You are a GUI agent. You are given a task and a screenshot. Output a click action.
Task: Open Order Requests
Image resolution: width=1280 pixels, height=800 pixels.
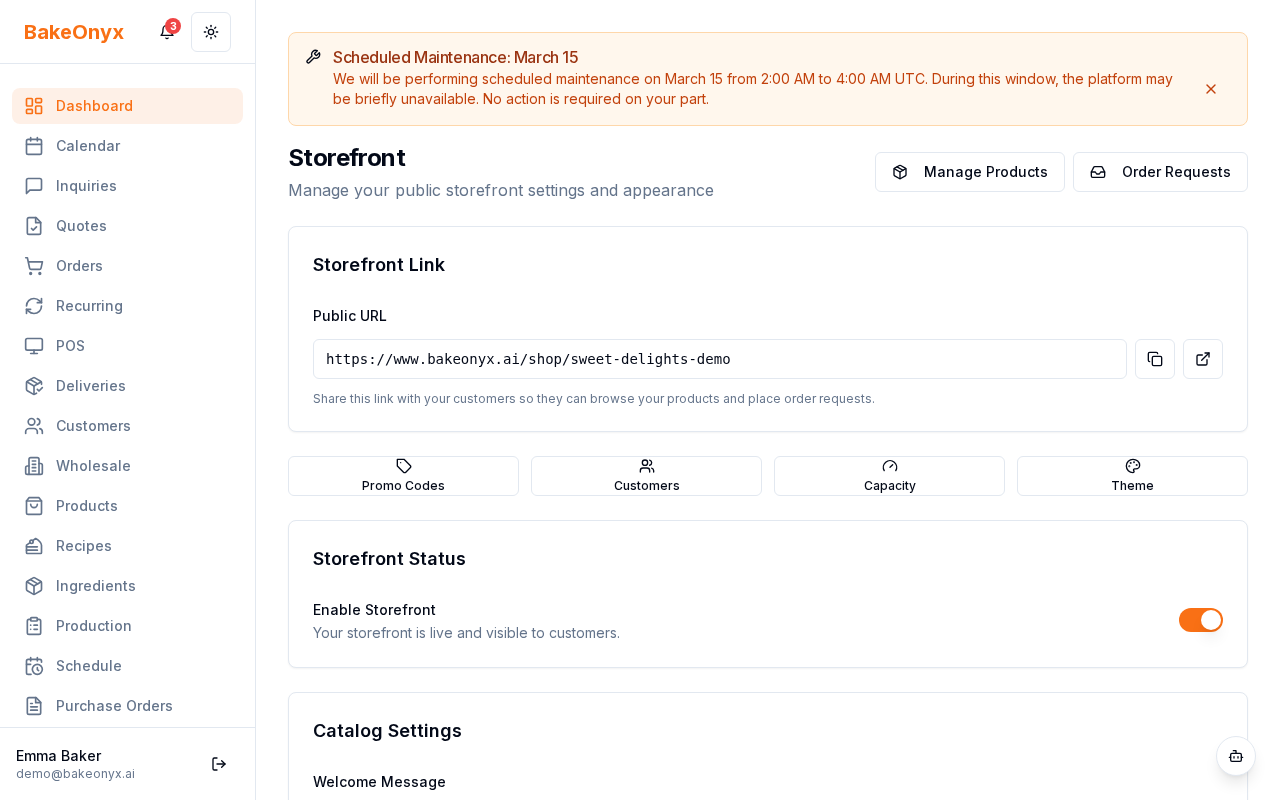point(1160,172)
